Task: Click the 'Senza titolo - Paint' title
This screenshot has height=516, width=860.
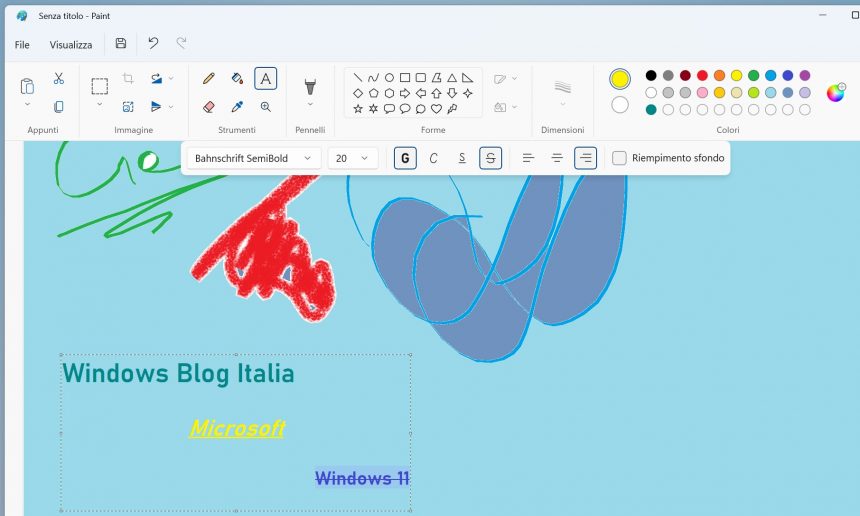Action: 74,16
